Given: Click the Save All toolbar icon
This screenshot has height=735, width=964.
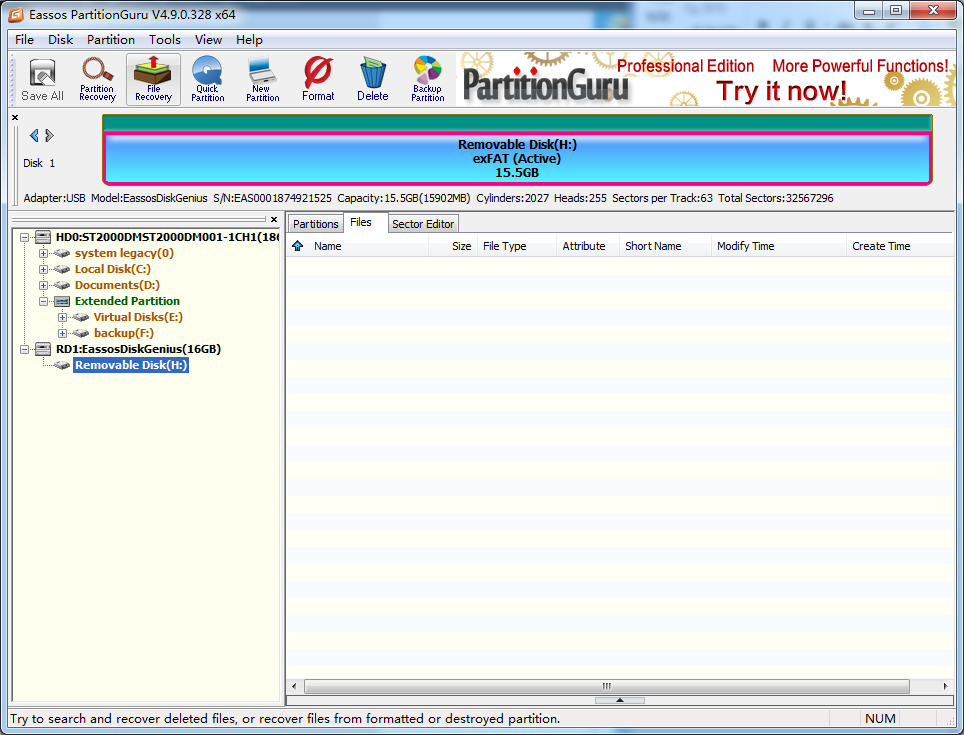Looking at the screenshot, I should [42, 80].
